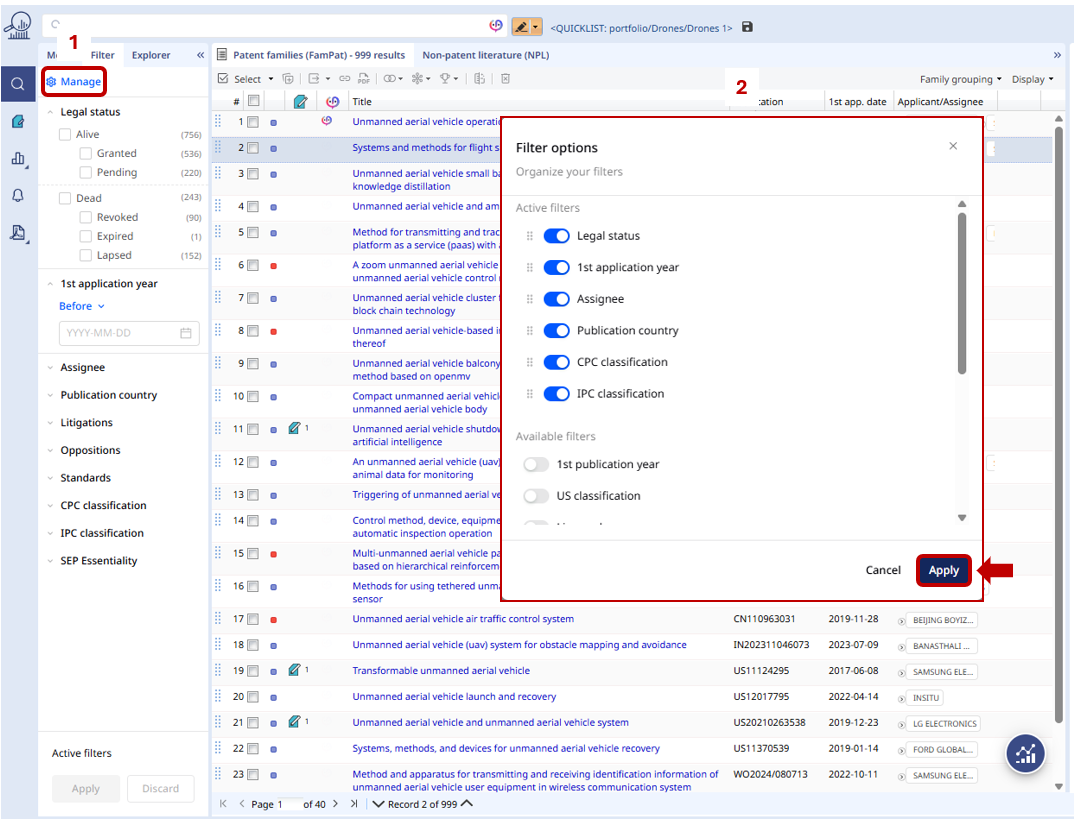Open the Family grouping dropdown

pyautogui.click(x=961, y=79)
